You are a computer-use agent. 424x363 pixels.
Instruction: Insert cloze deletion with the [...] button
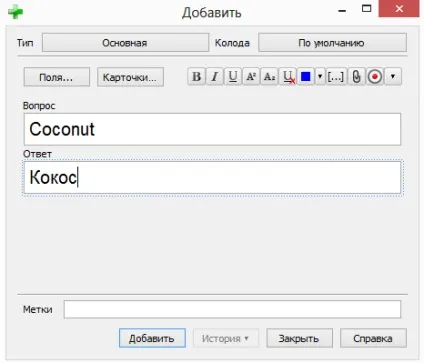click(335, 77)
